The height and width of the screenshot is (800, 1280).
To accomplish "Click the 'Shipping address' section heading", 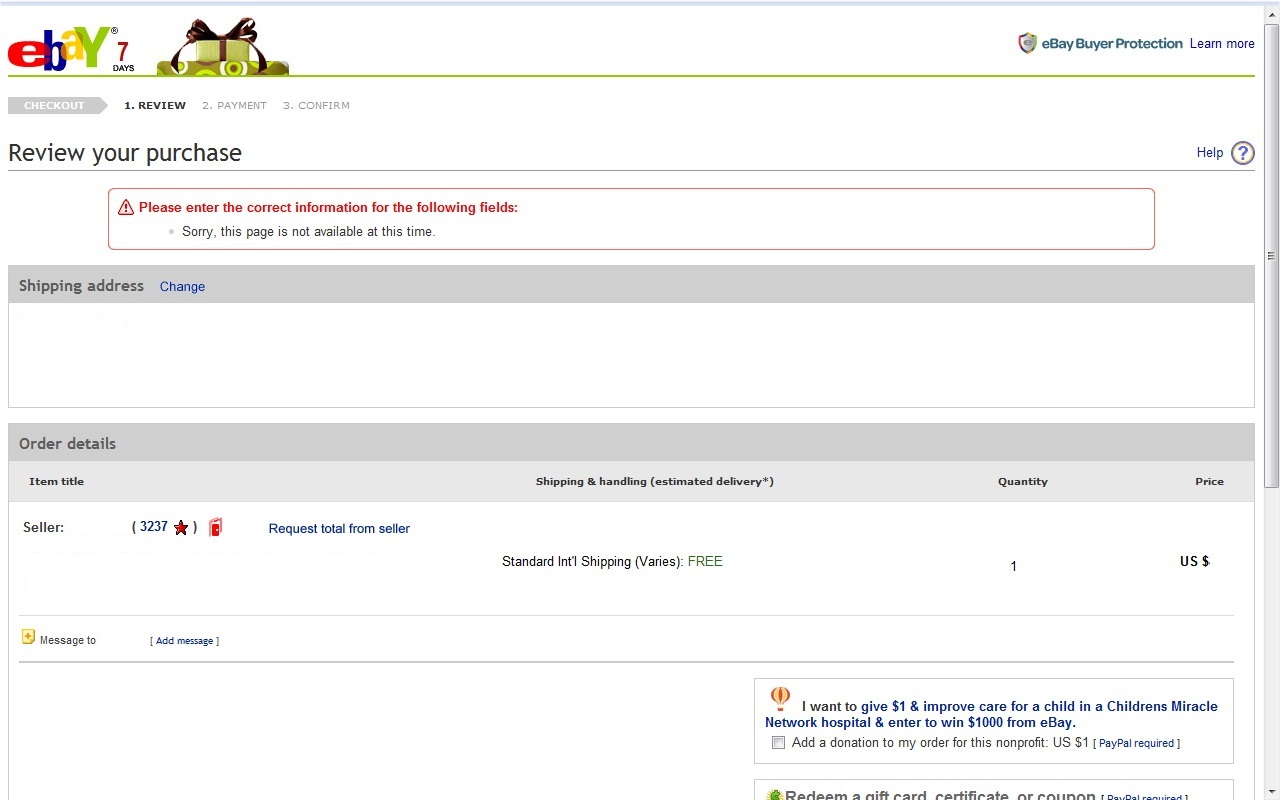I will point(81,286).
